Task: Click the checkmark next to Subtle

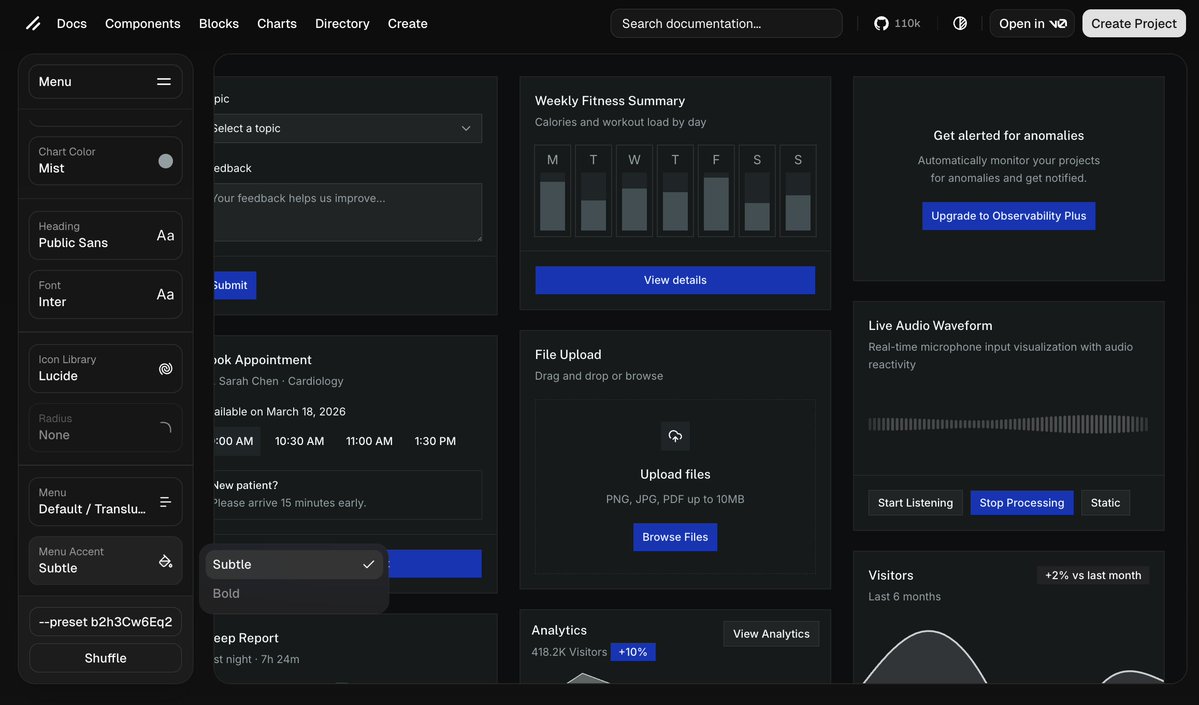Action: (369, 564)
